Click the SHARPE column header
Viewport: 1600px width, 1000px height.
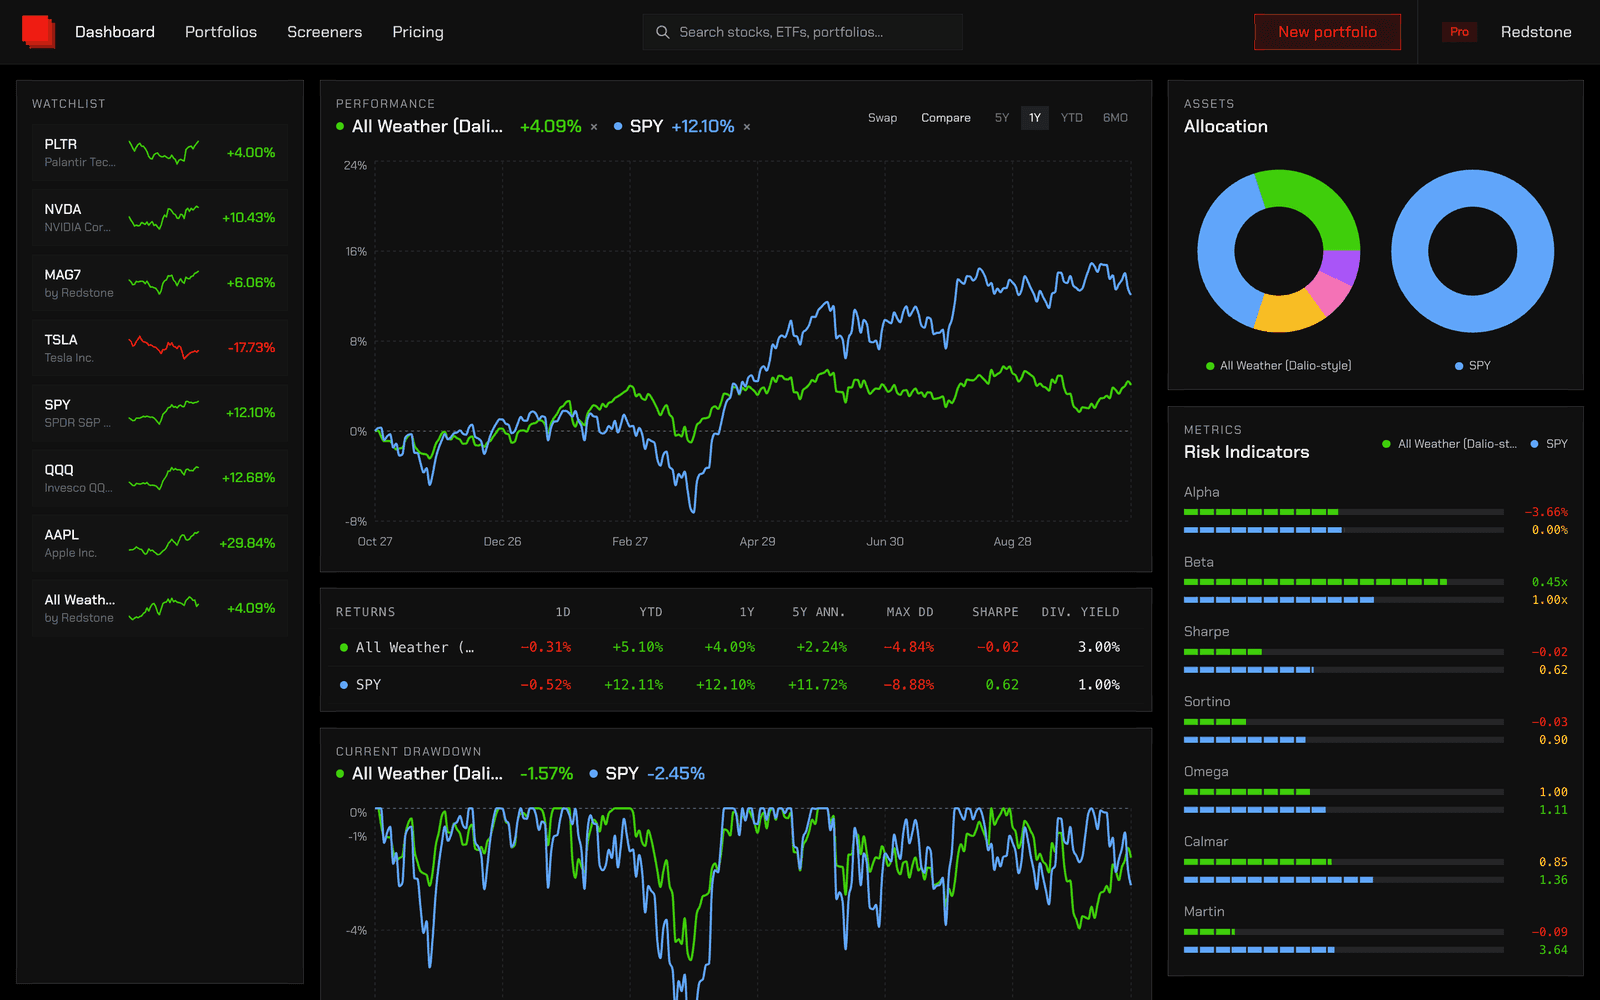pos(995,612)
